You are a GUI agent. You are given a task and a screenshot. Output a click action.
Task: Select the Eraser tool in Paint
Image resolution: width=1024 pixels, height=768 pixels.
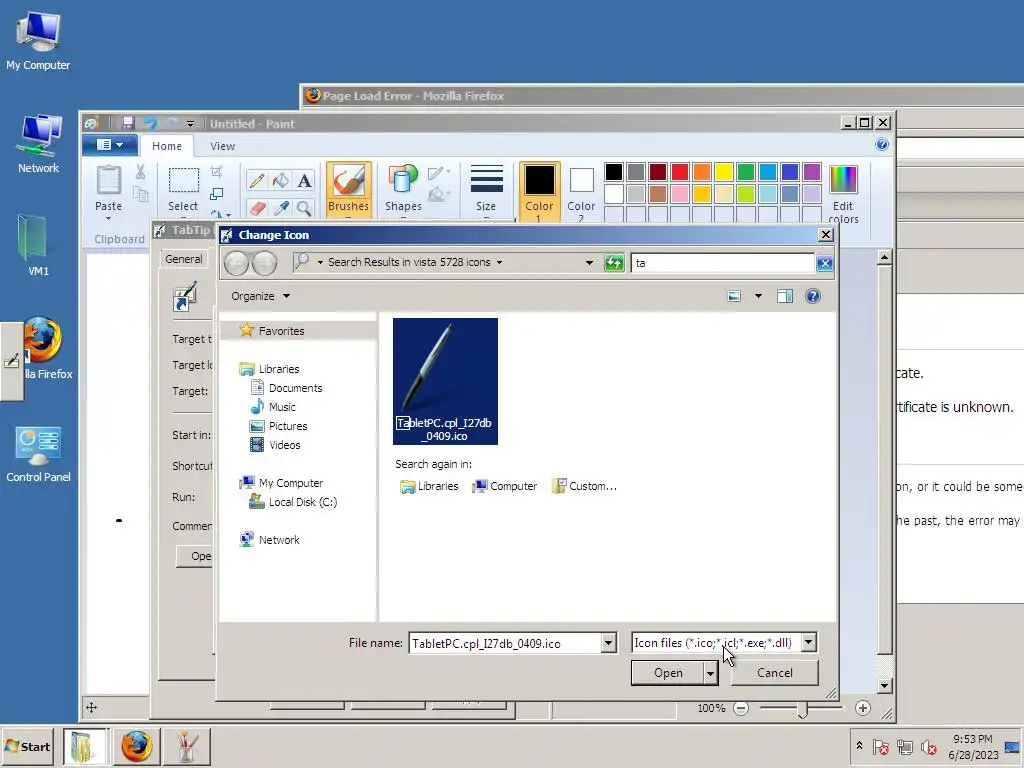257,208
